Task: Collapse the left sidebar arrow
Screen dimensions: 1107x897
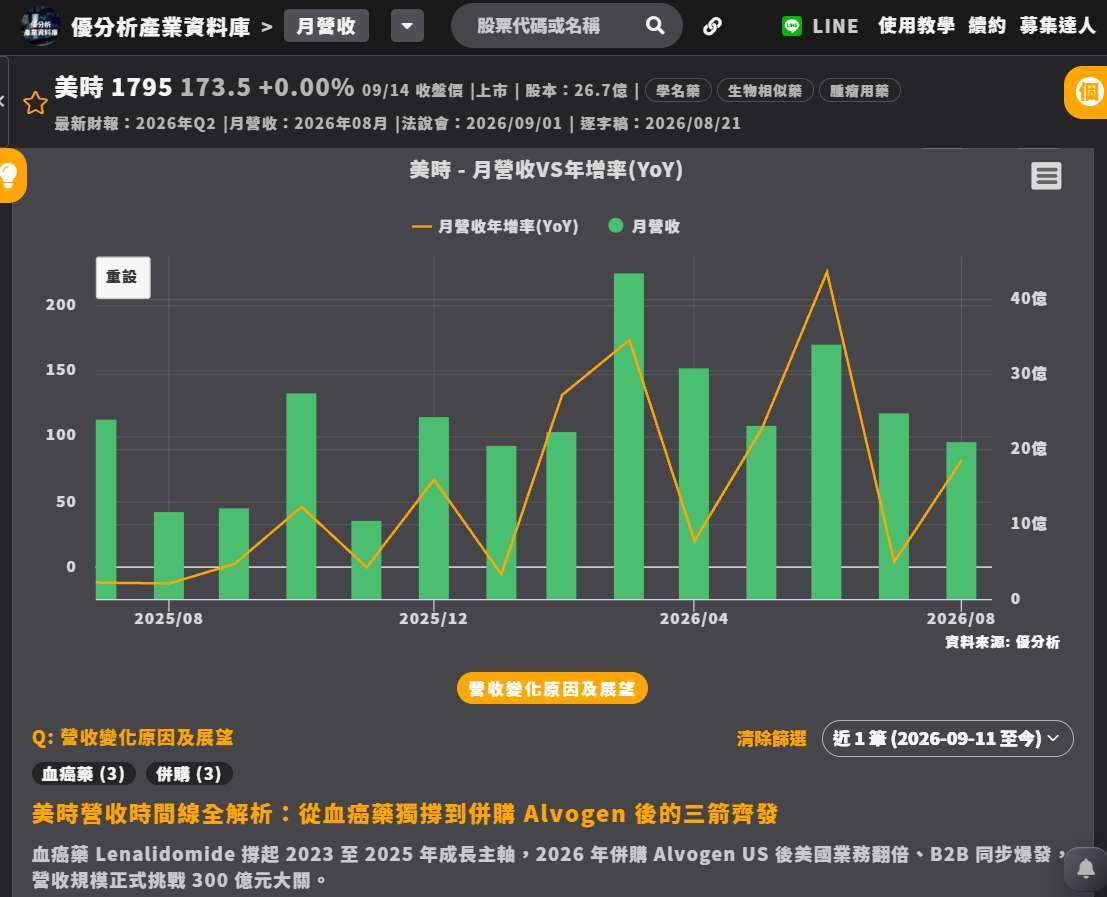Action: 3,101
